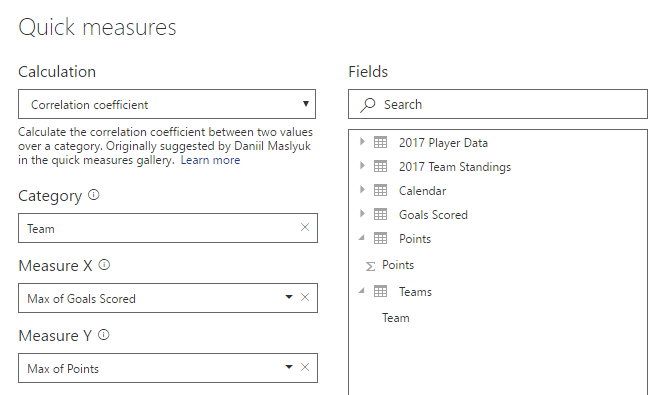655x395 pixels.
Task: Select the Teams table label
Action: [415, 292]
